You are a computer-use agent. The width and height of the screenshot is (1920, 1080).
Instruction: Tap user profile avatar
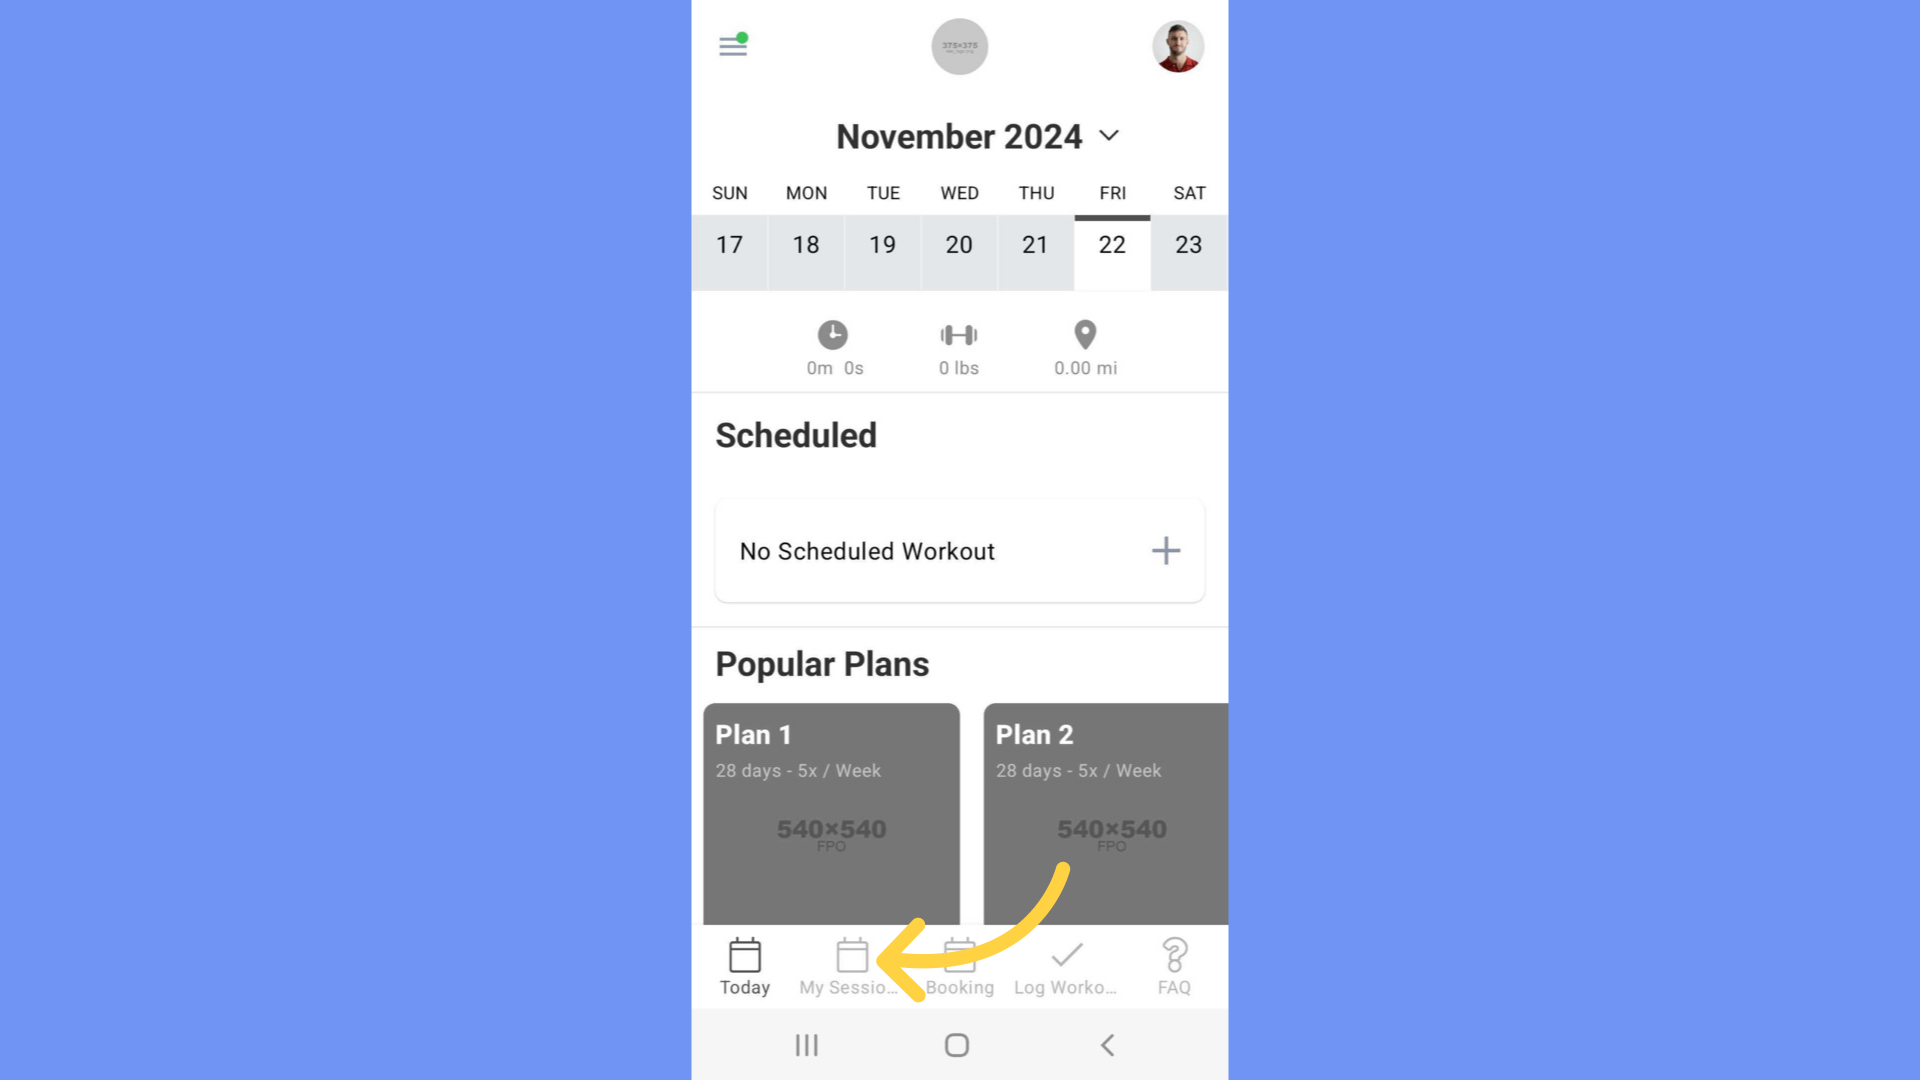point(1179,45)
